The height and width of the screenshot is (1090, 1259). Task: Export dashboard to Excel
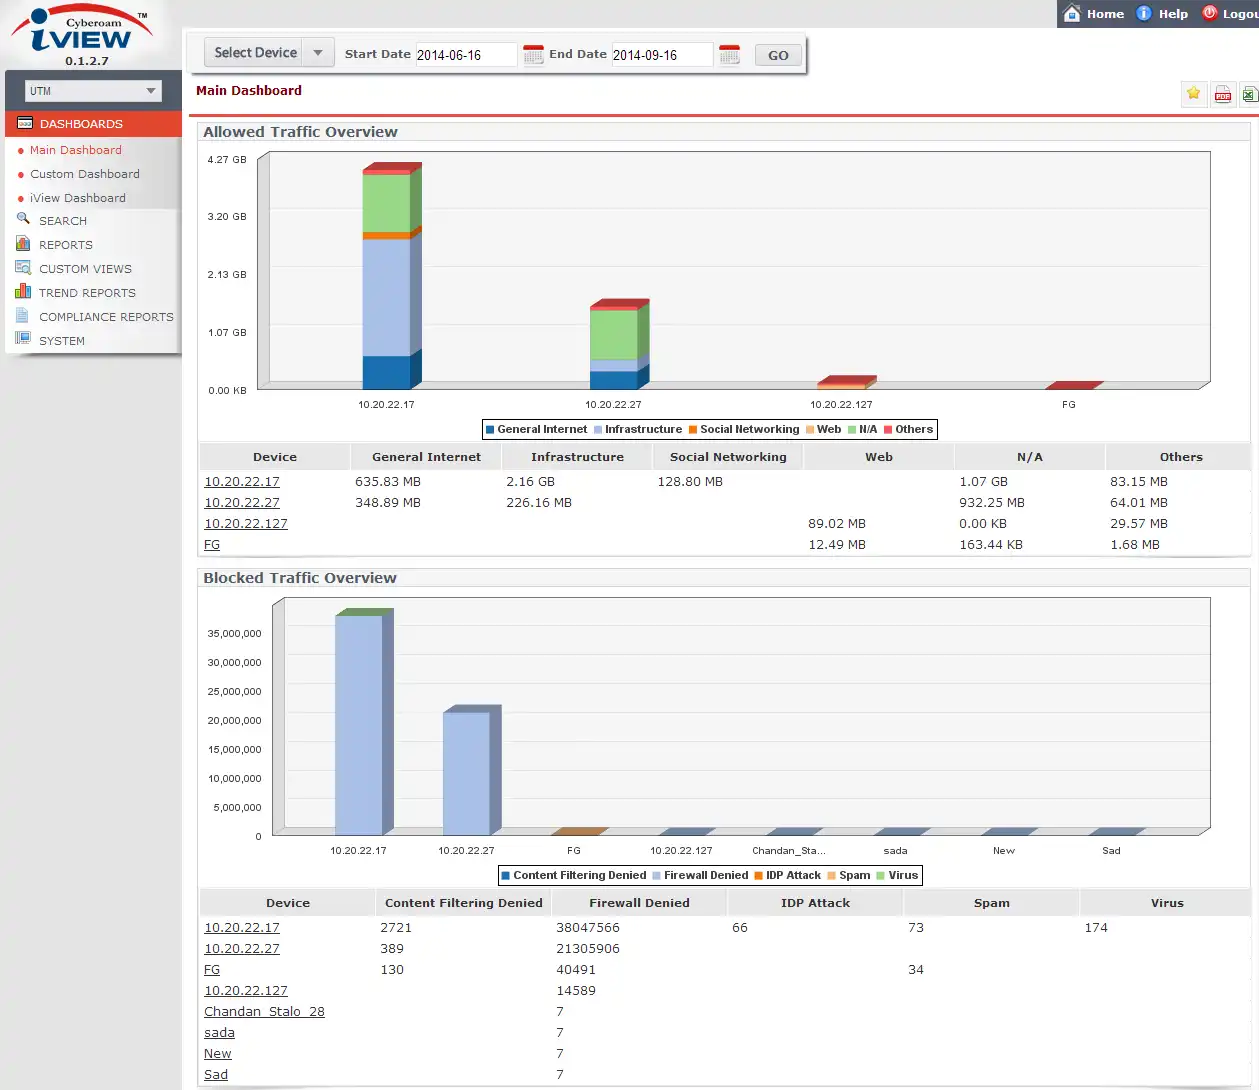click(1249, 94)
